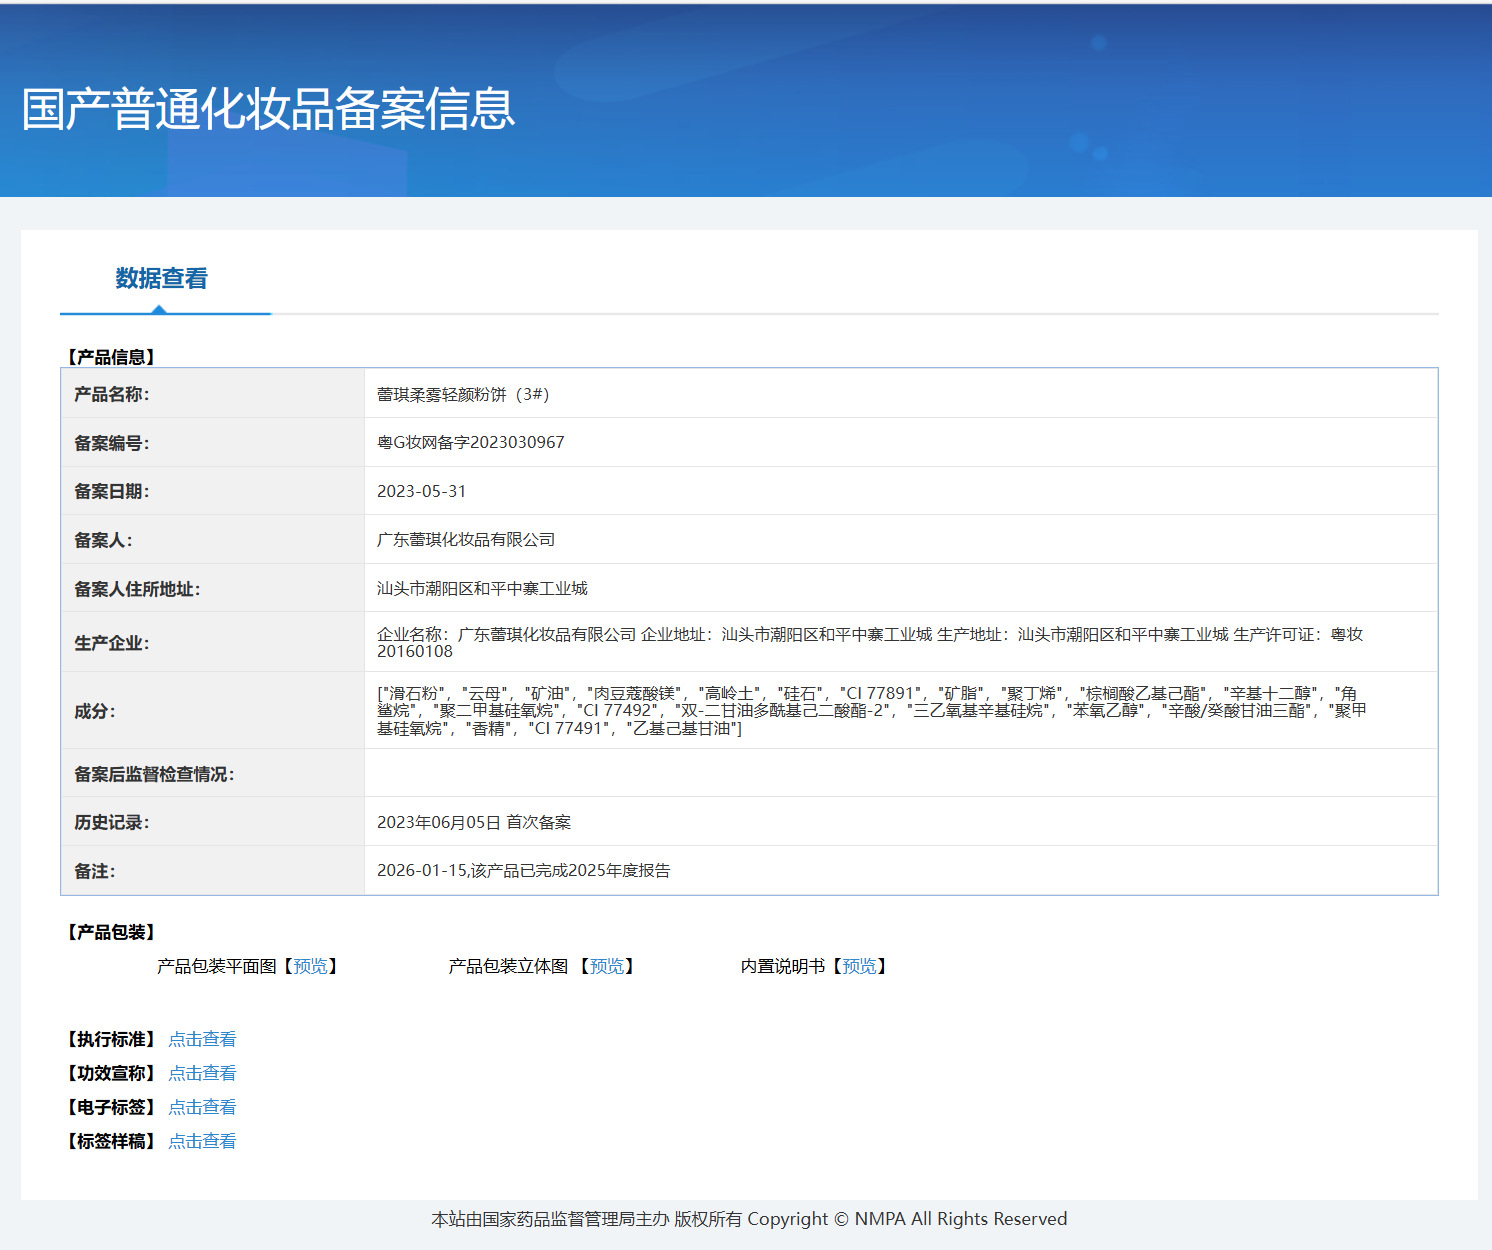Click the NMPA copyright footer text
Screen dimensions: 1492x1250
[x=749, y=1219]
